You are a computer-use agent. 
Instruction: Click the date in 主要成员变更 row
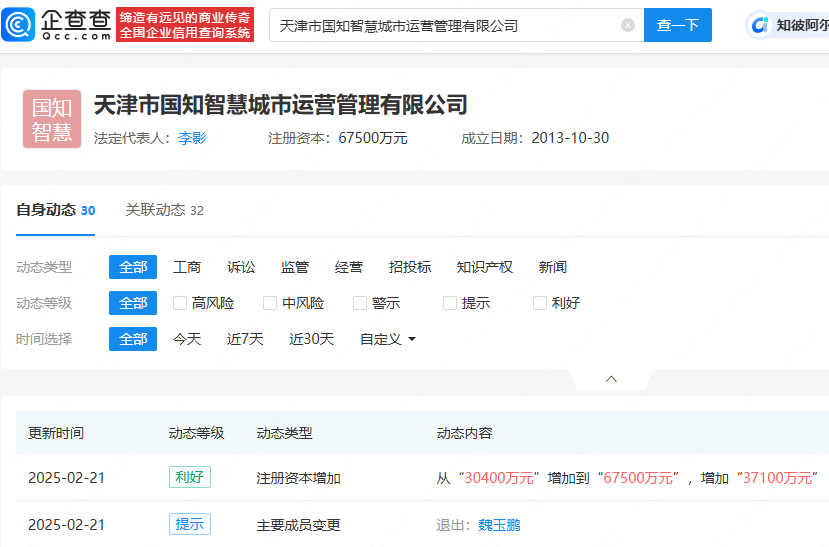tap(67, 525)
